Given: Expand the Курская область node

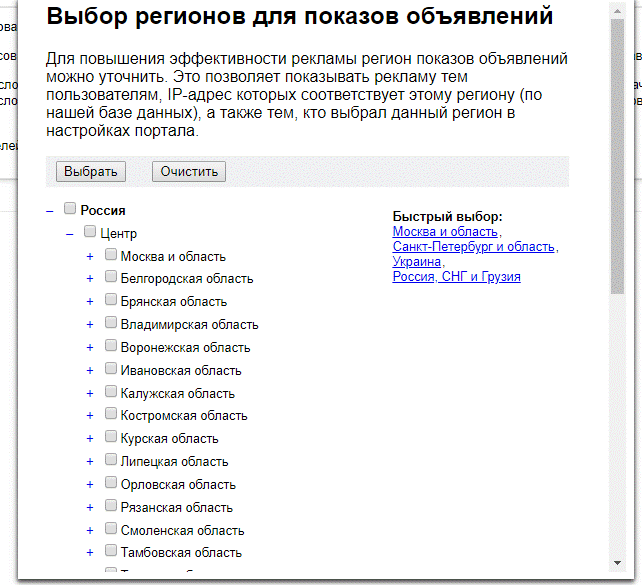Looking at the screenshot, I should [90, 439].
